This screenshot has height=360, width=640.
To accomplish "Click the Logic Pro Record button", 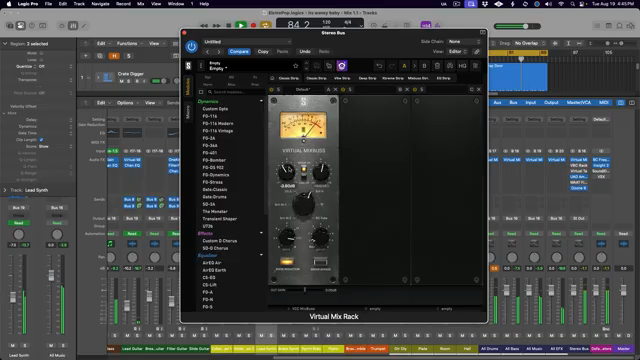I will click(x=253, y=25).
